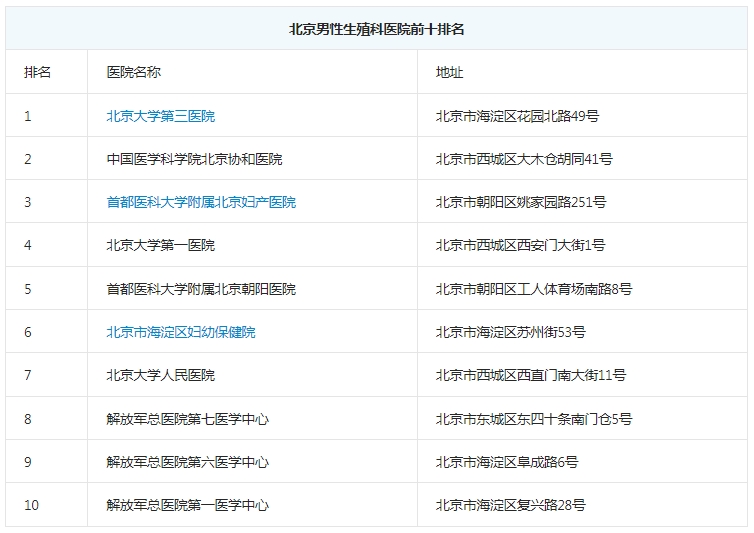Click the 医院名称 column header
This screenshot has width=754, height=533.
[134, 72]
